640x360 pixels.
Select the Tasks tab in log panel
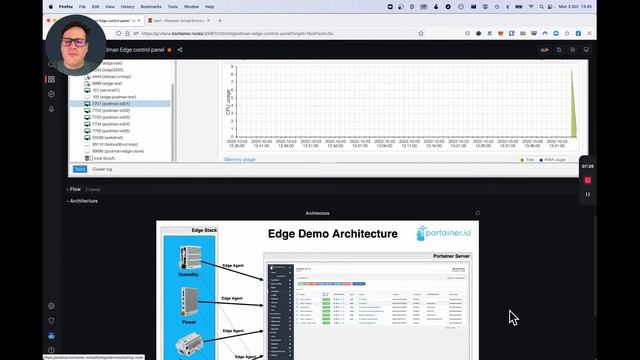point(80,169)
